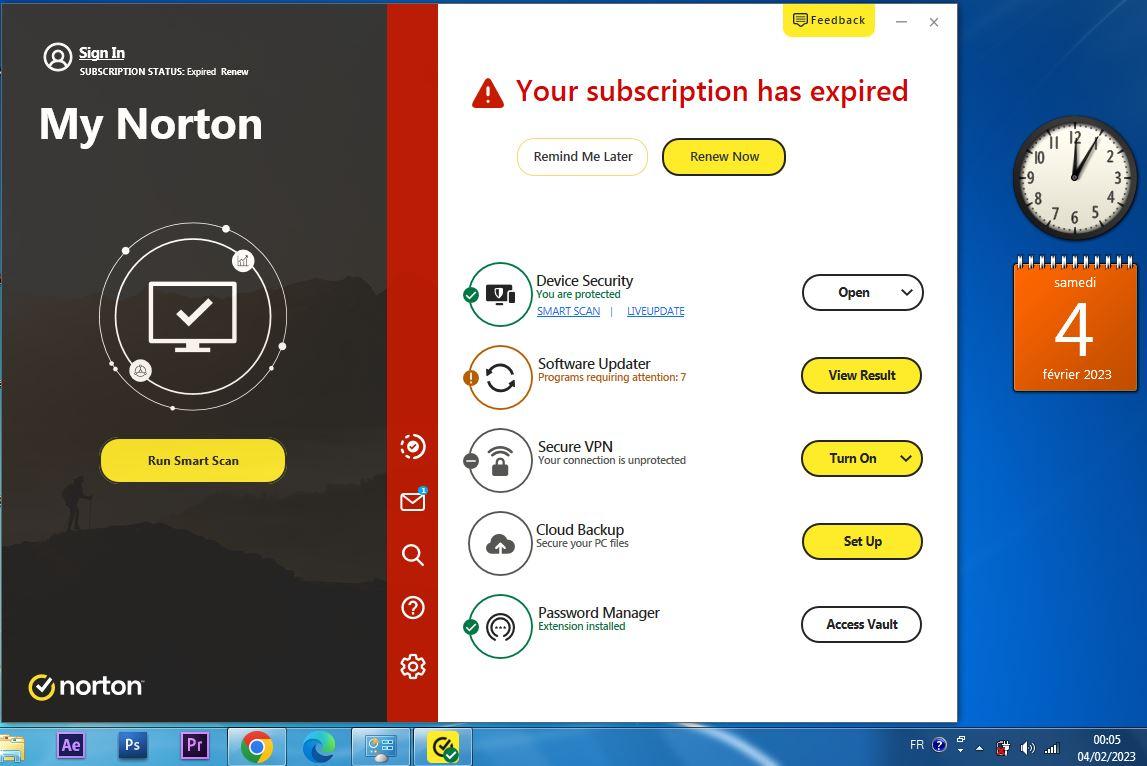Screen dimensions: 1147x766
Task: Click the "Software Updater" heading text
Action: point(594,364)
